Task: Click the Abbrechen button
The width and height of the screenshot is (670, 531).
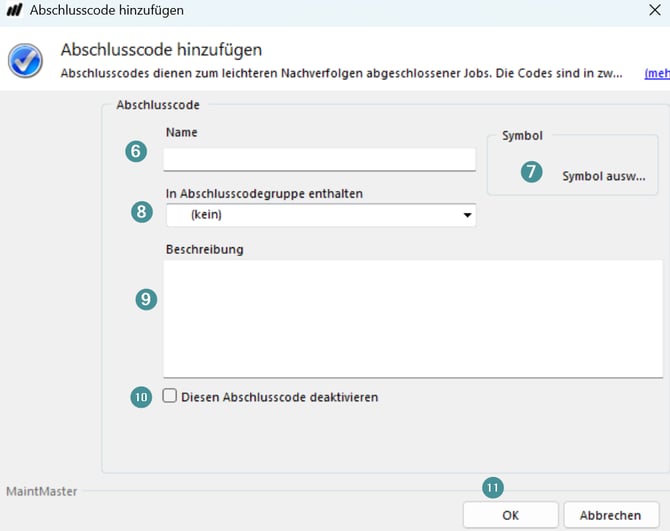Action: point(611,515)
